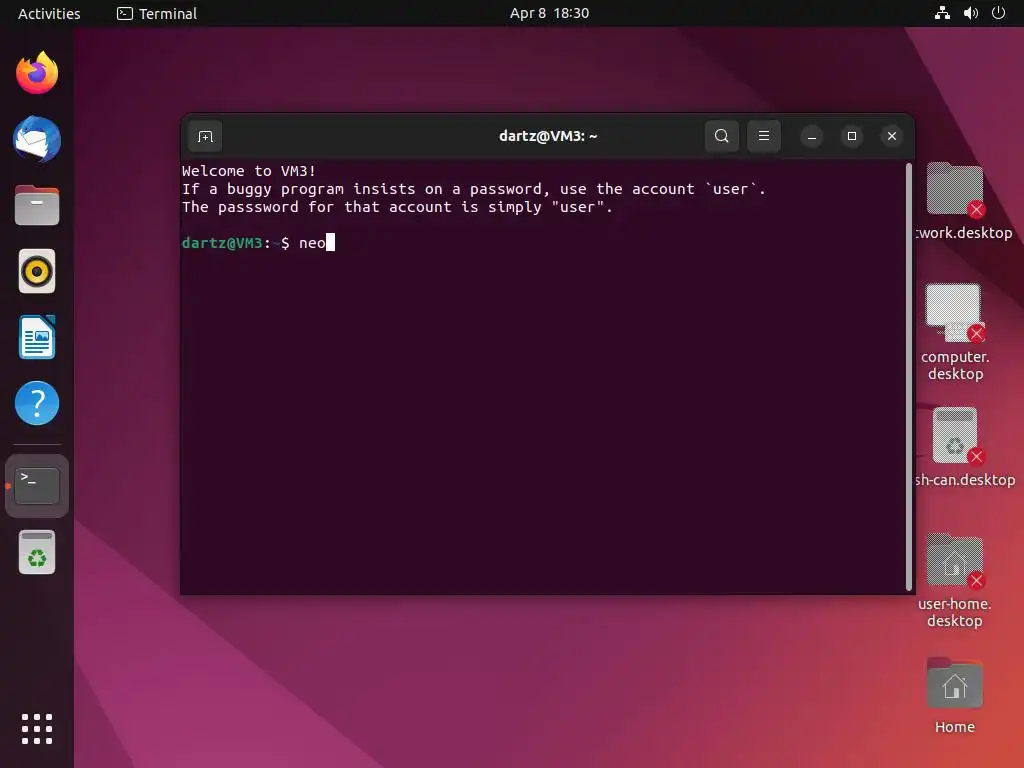1024x768 pixels.
Task: Click the volume speaker icon
Action: click(x=970, y=13)
